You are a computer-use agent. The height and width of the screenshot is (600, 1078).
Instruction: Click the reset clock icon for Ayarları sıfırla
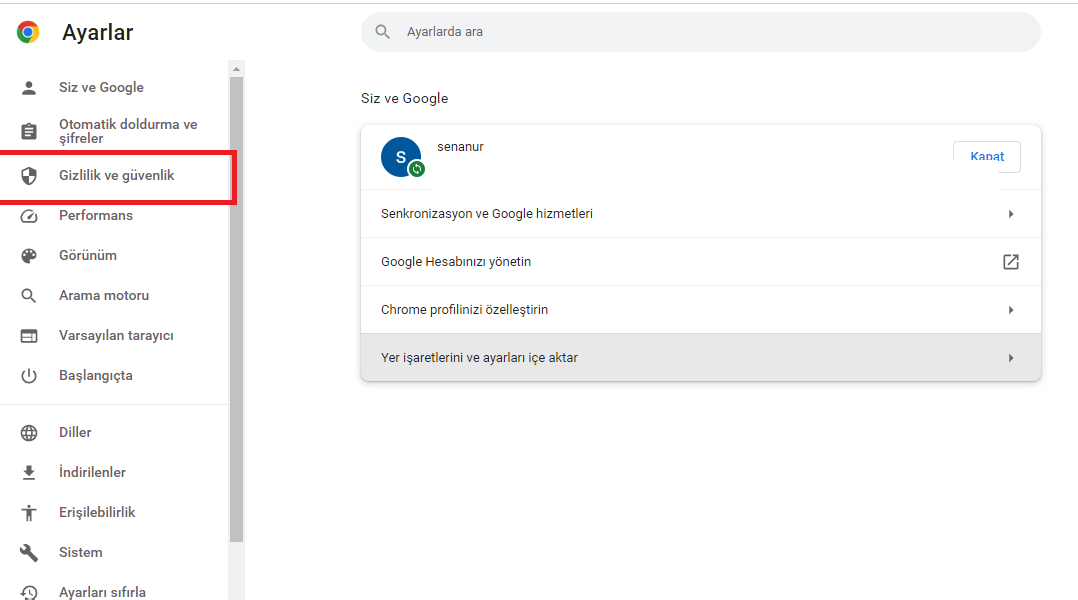[x=29, y=592]
